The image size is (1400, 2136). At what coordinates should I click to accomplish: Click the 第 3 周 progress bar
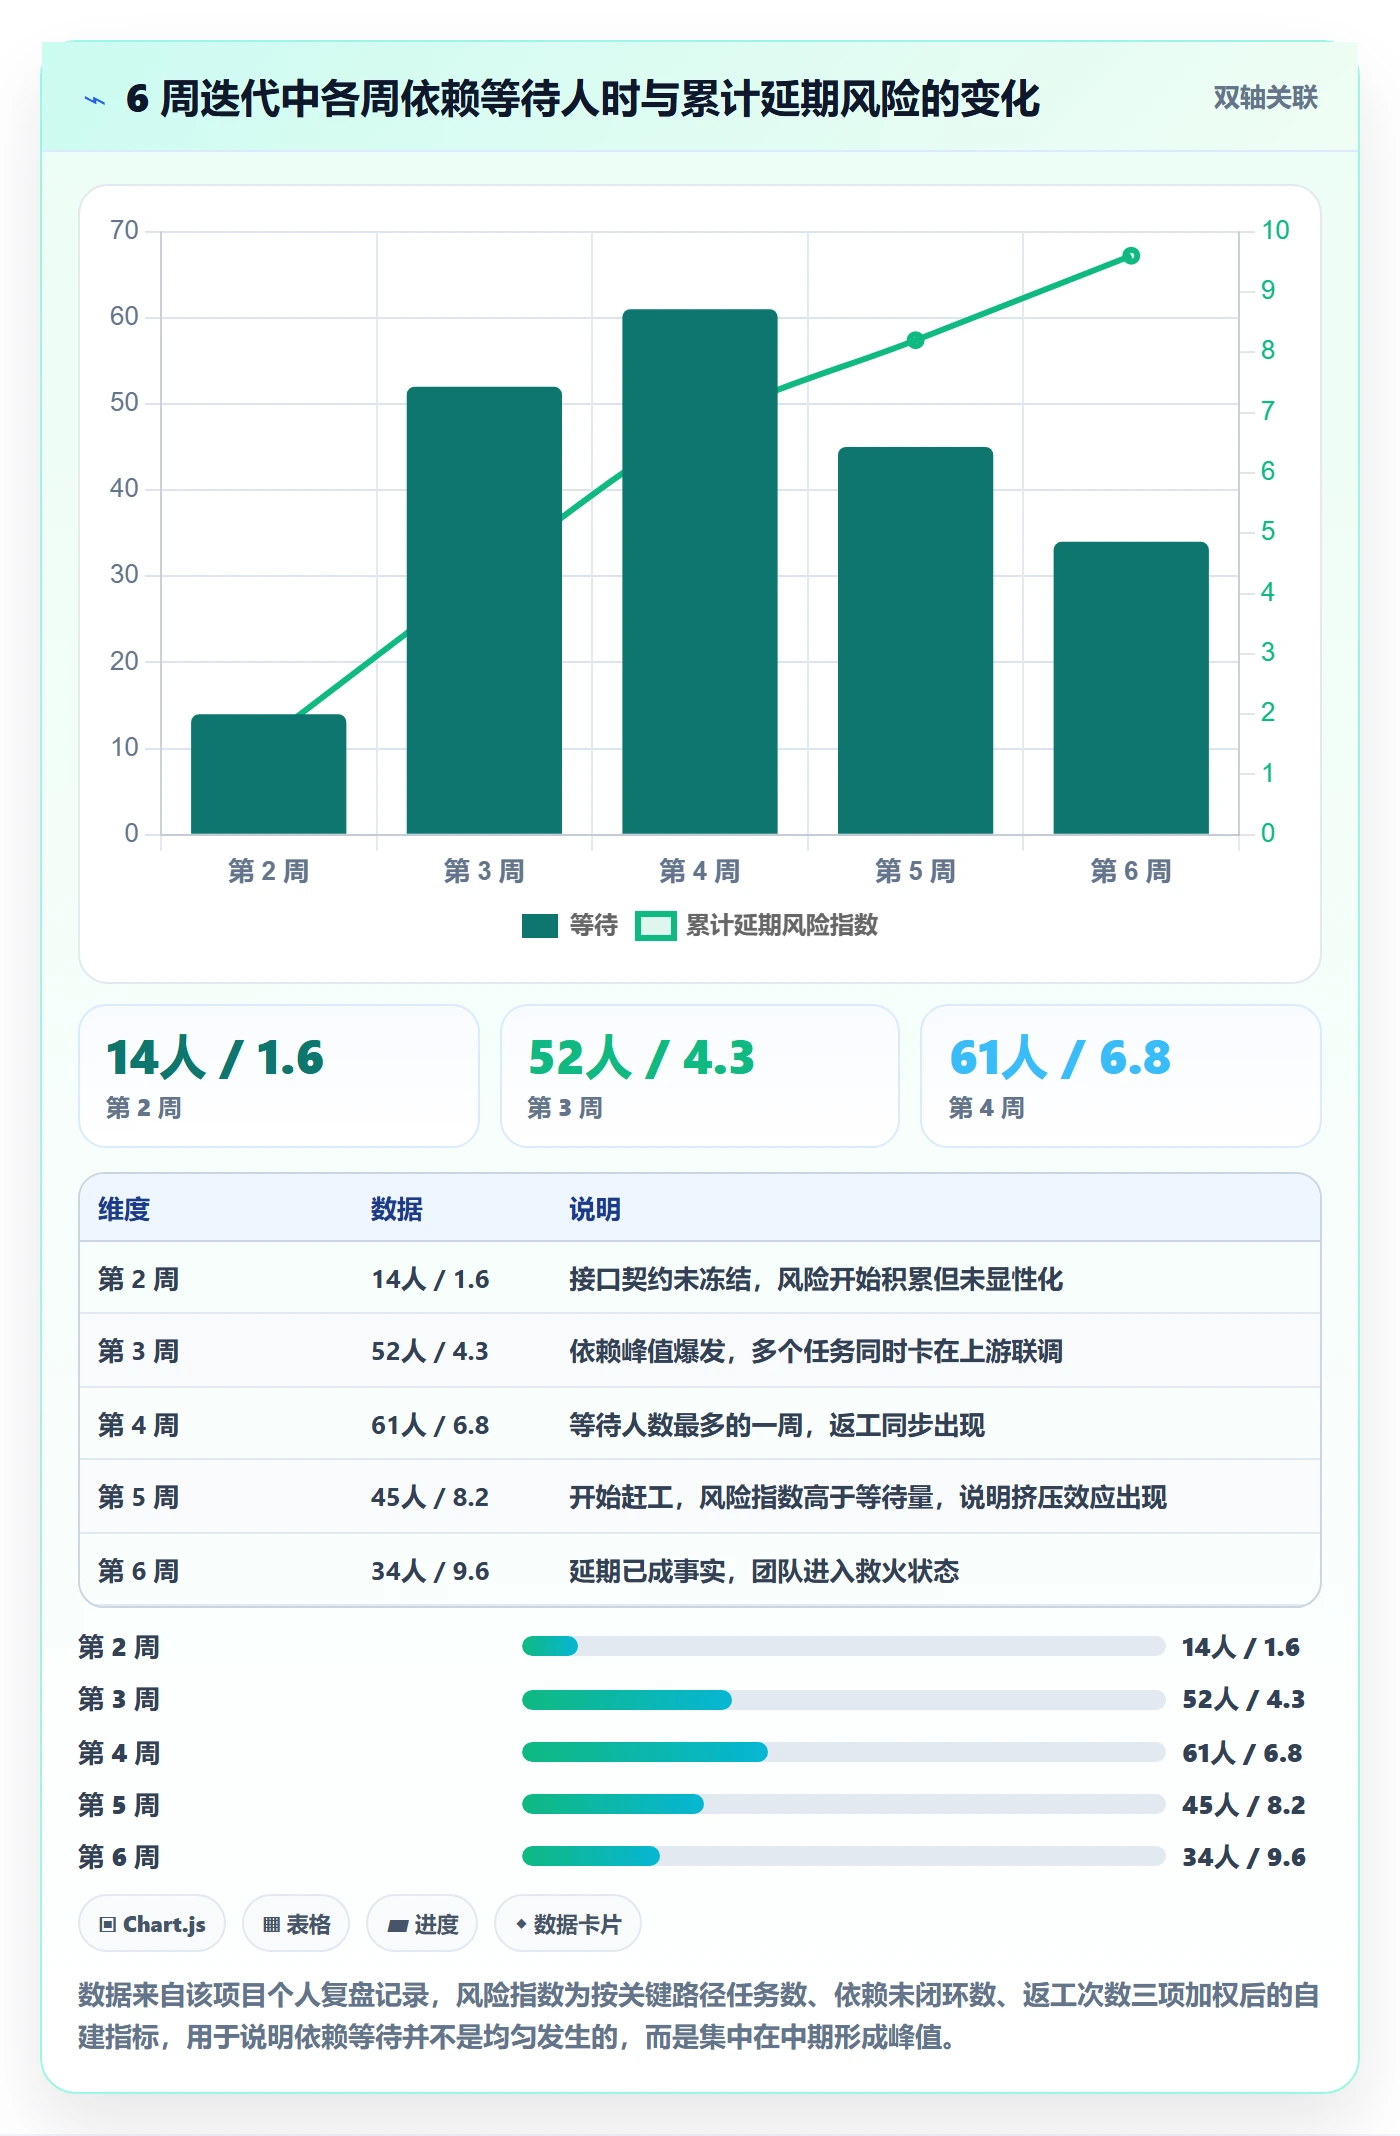tap(844, 1699)
